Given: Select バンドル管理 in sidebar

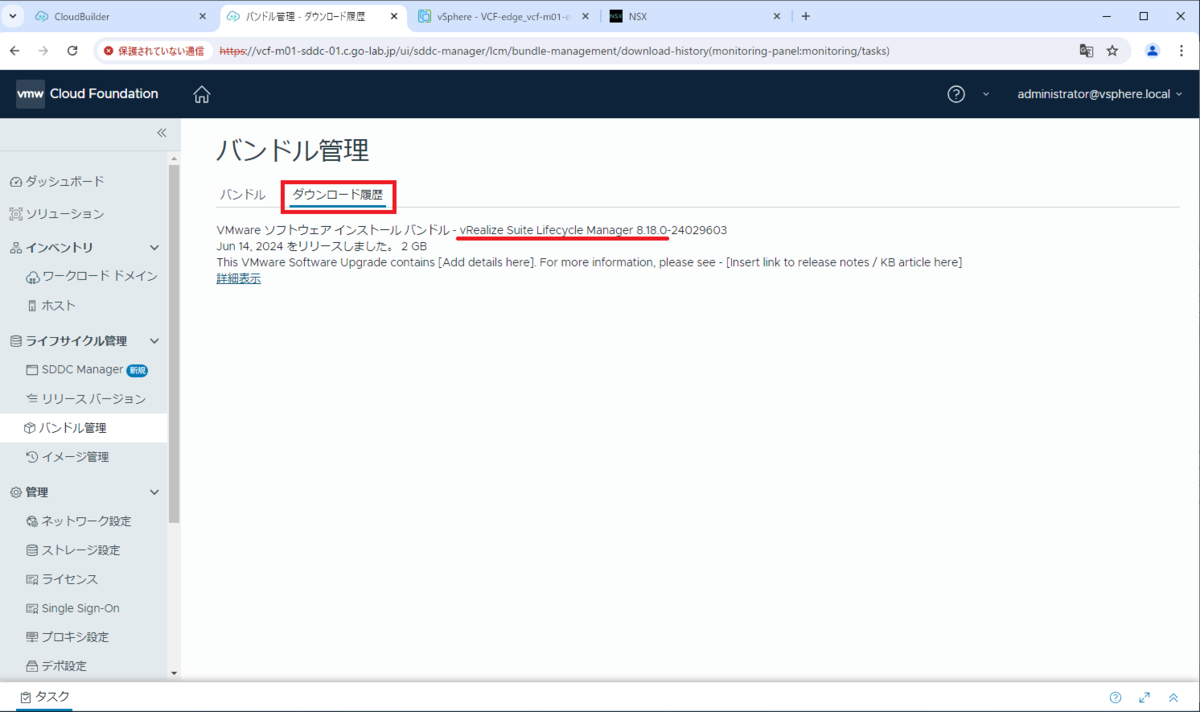Looking at the screenshot, I should [x=84, y=428].
